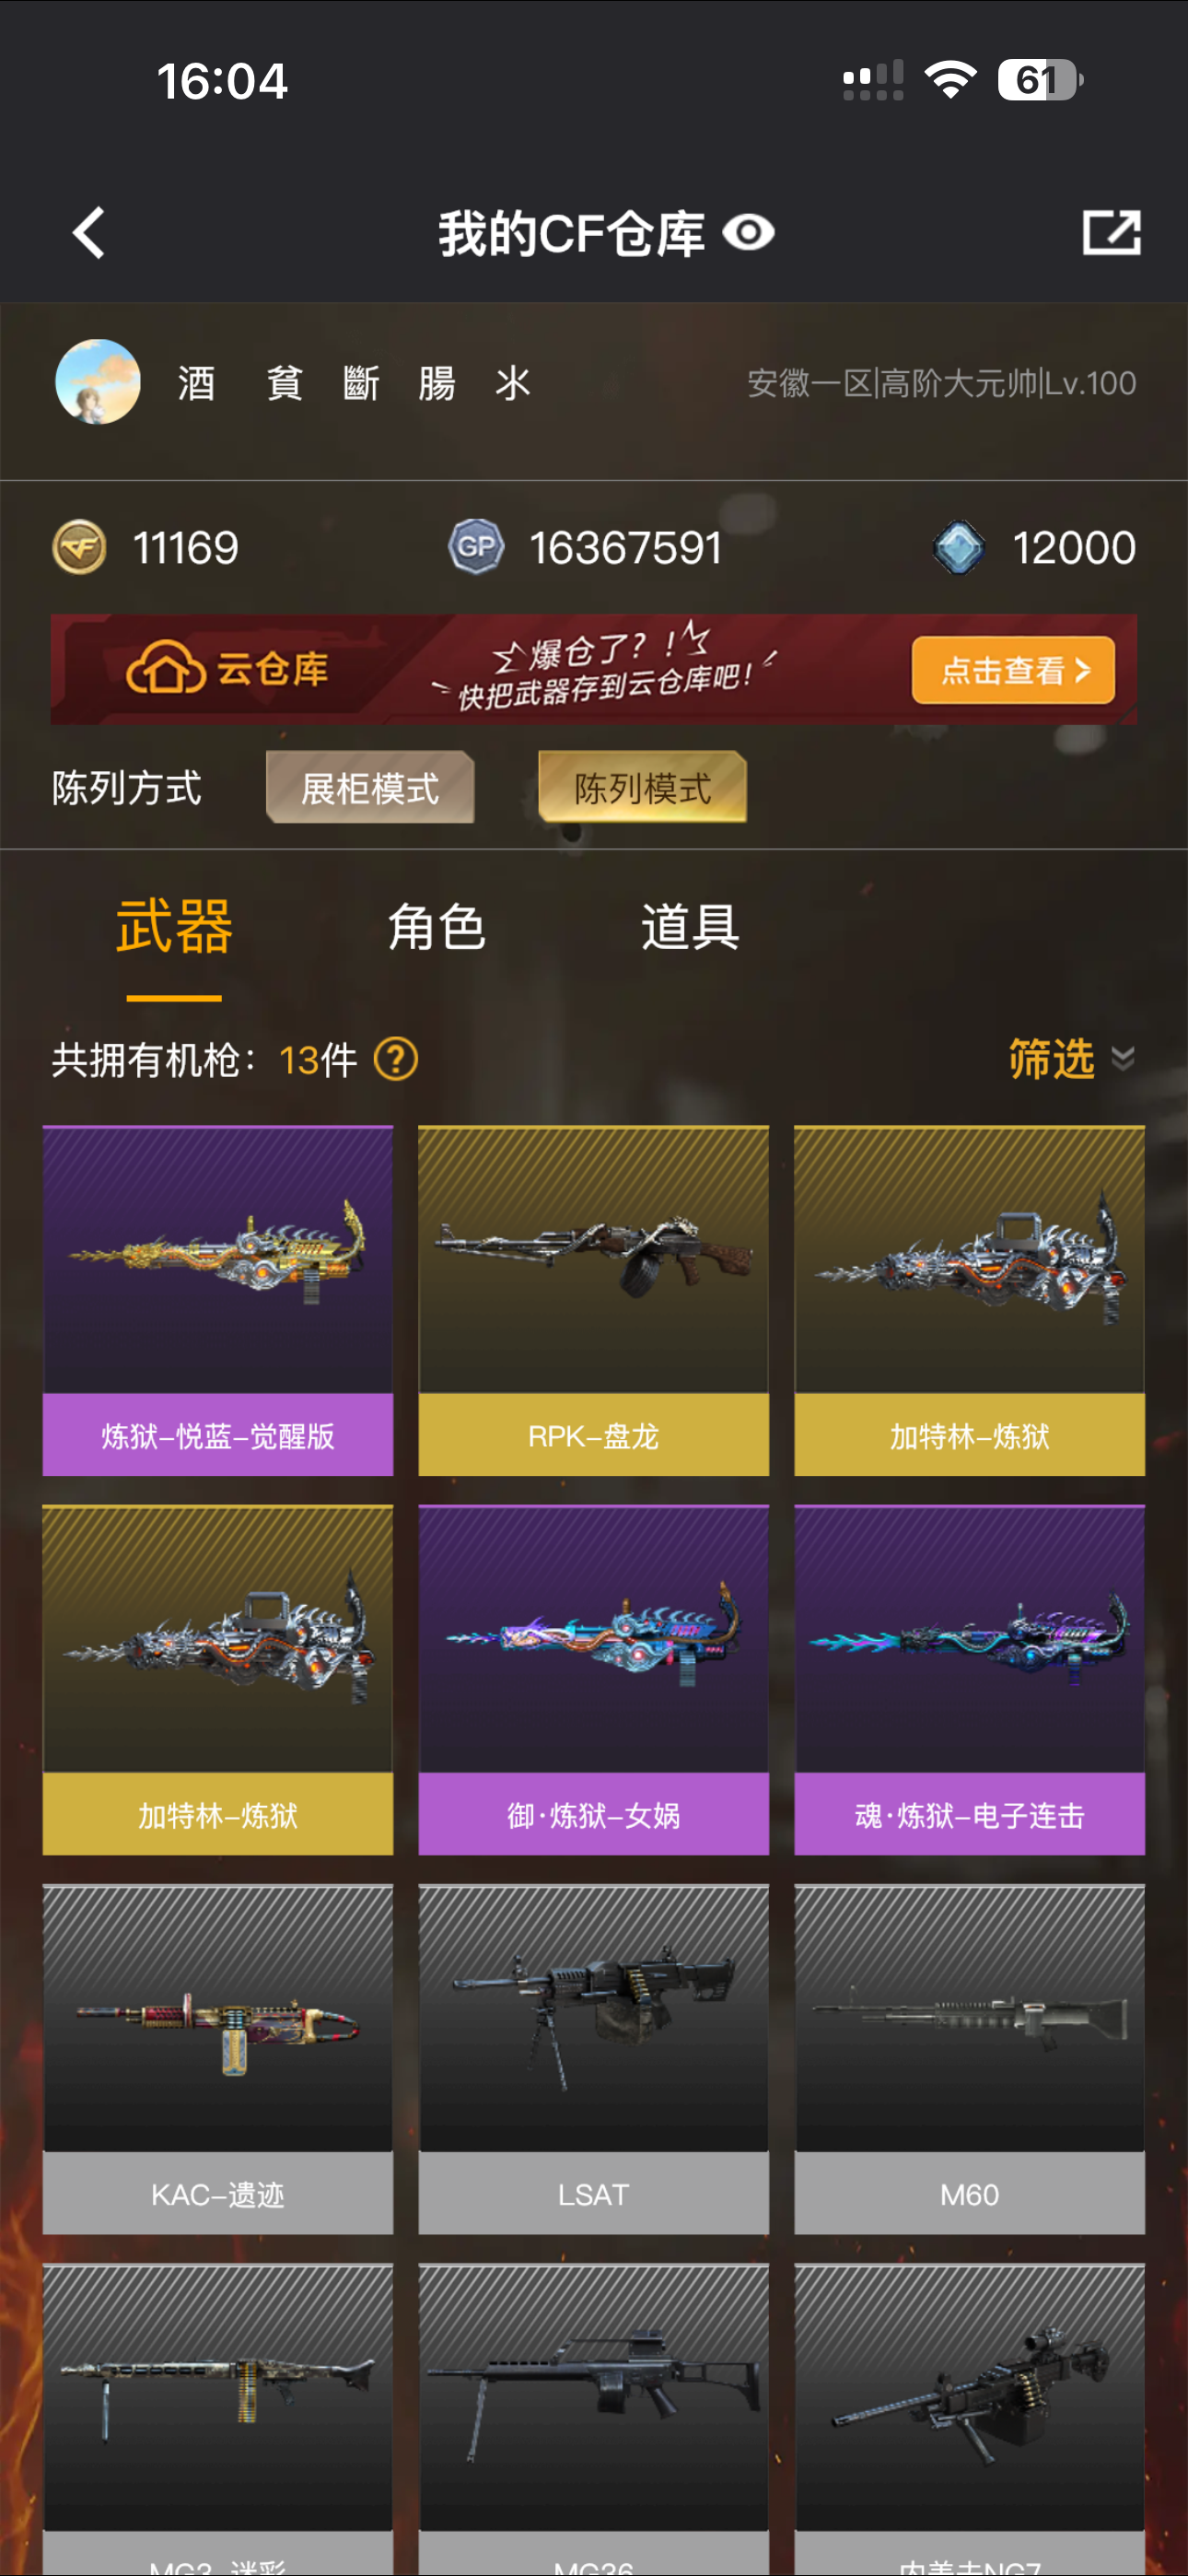1188x2576 pixels.
Task: Tap the blue diamond currency icon
Action: tap(959, 548)
